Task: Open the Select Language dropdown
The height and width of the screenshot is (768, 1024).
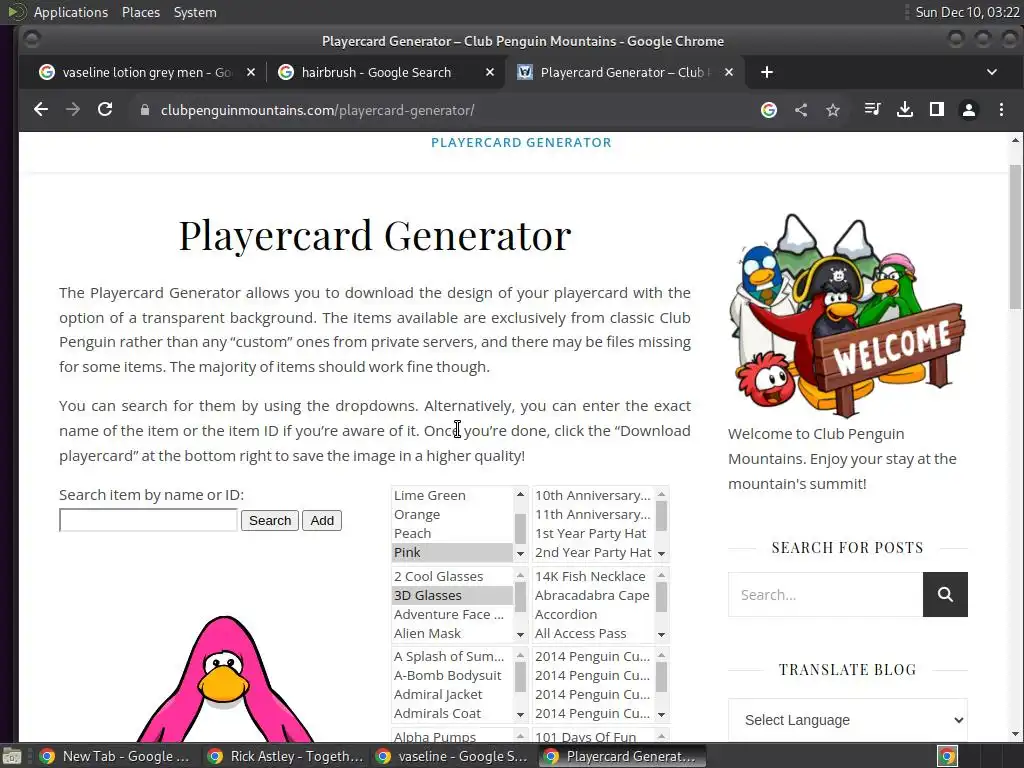Action: [848, 720]
